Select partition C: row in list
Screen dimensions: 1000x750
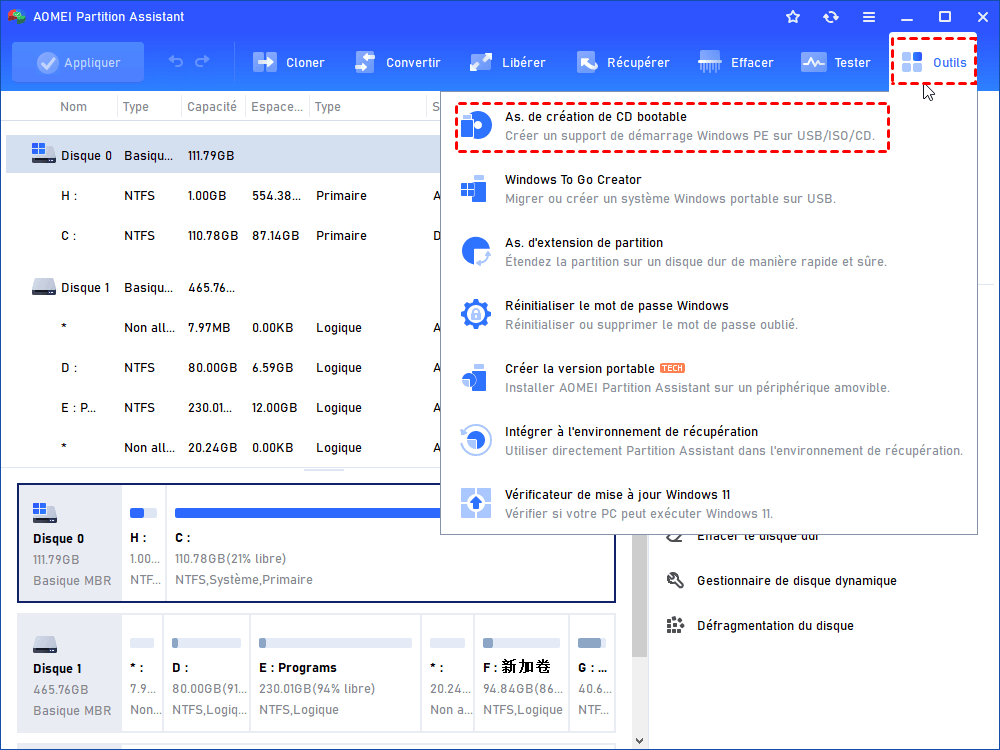pyautogui.click(x=223, y=236)
